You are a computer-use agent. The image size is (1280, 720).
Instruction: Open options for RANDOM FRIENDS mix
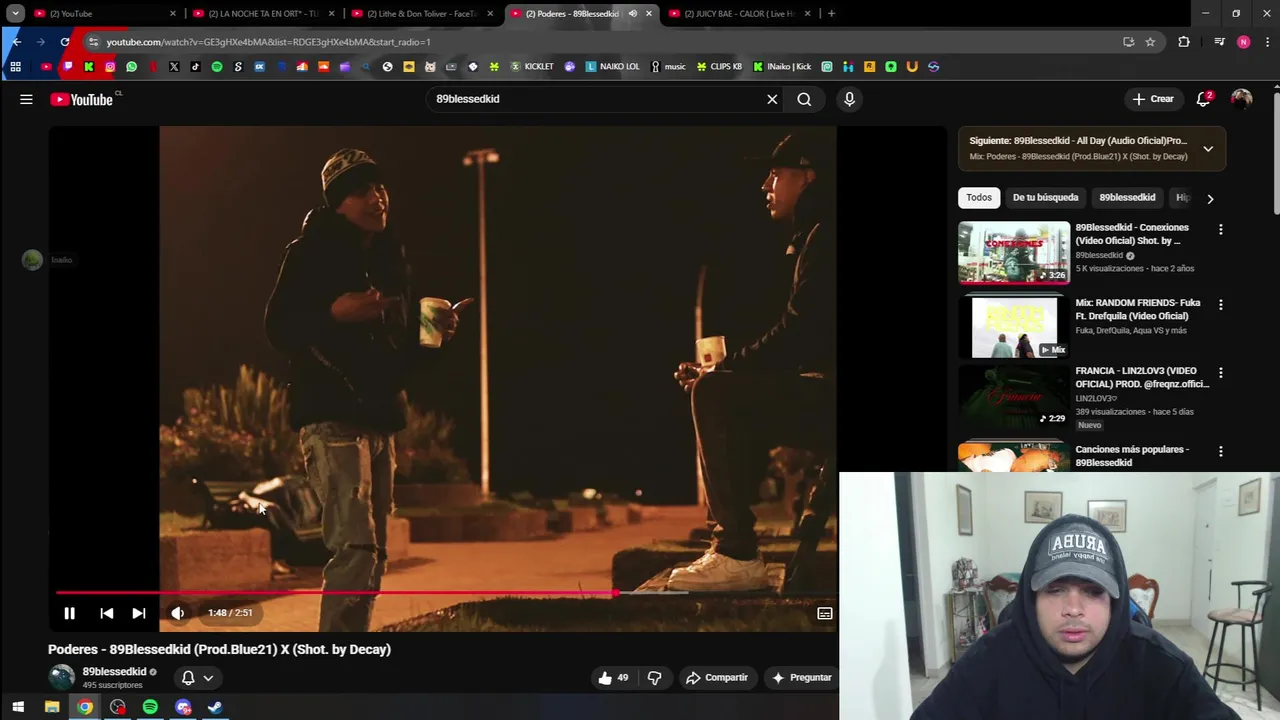coord(1220,304)
